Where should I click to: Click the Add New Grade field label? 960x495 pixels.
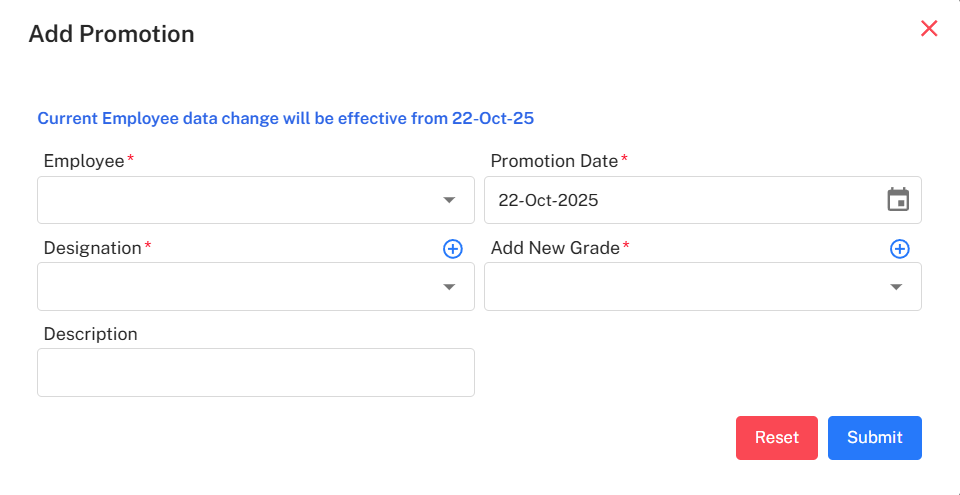pyautogui.click(x=555, y=248)
